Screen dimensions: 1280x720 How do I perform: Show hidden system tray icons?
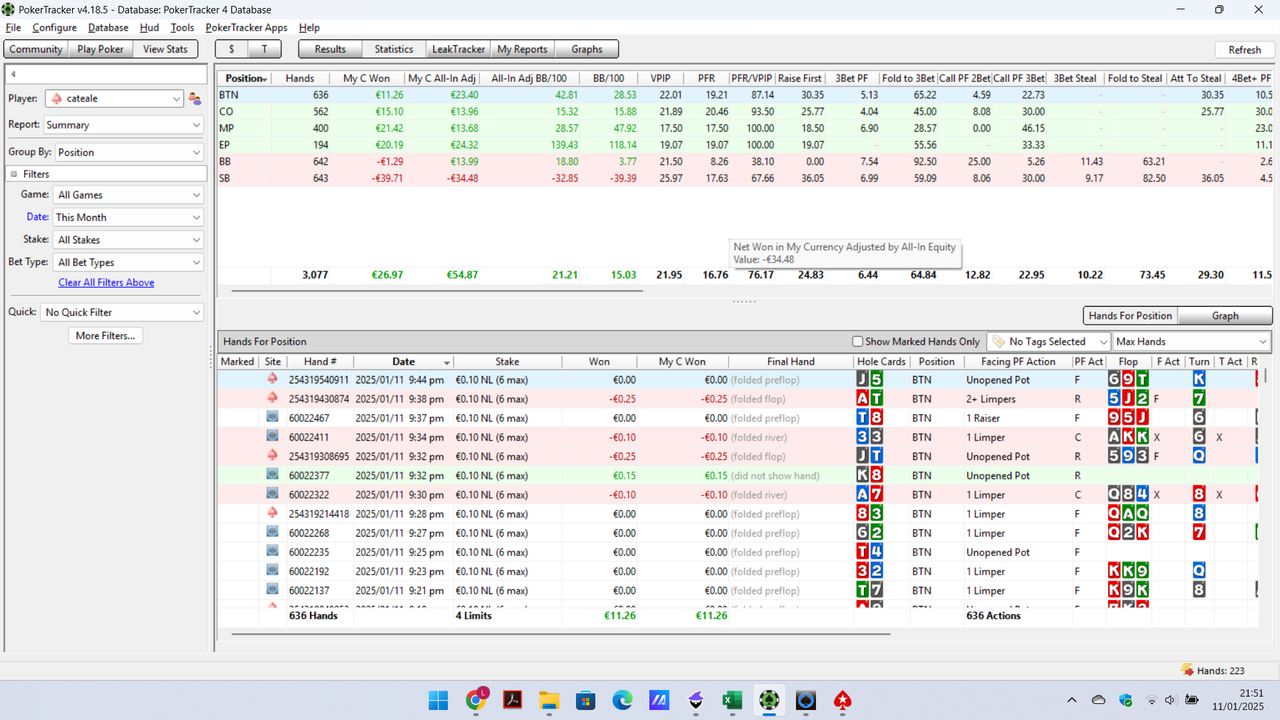pyautogui.click(x=1072, y=700)
